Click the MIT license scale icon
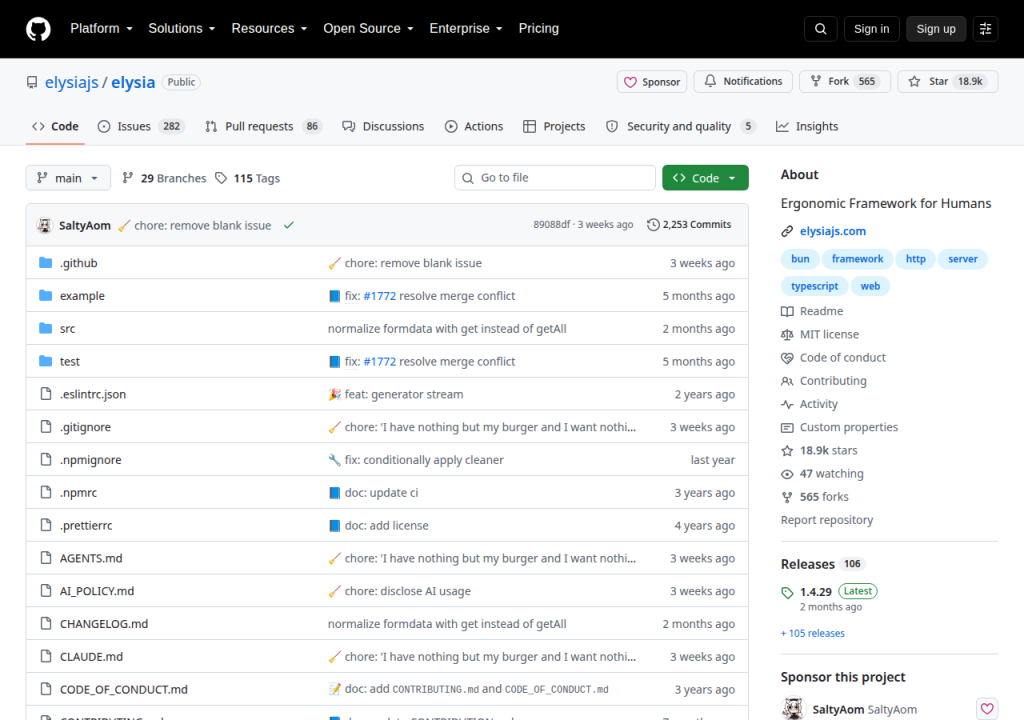 pyautogui.click(x=787, y=335)
